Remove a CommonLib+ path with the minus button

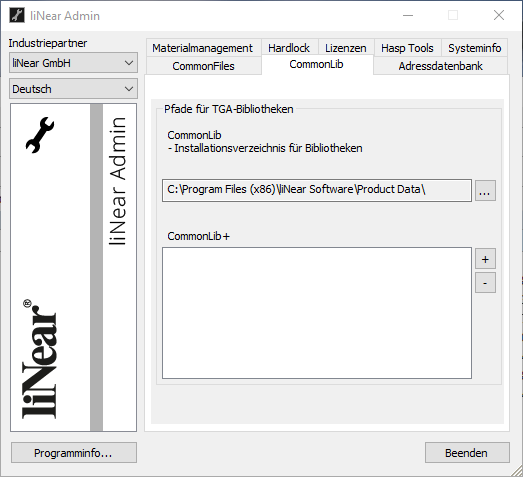(485, 283)
